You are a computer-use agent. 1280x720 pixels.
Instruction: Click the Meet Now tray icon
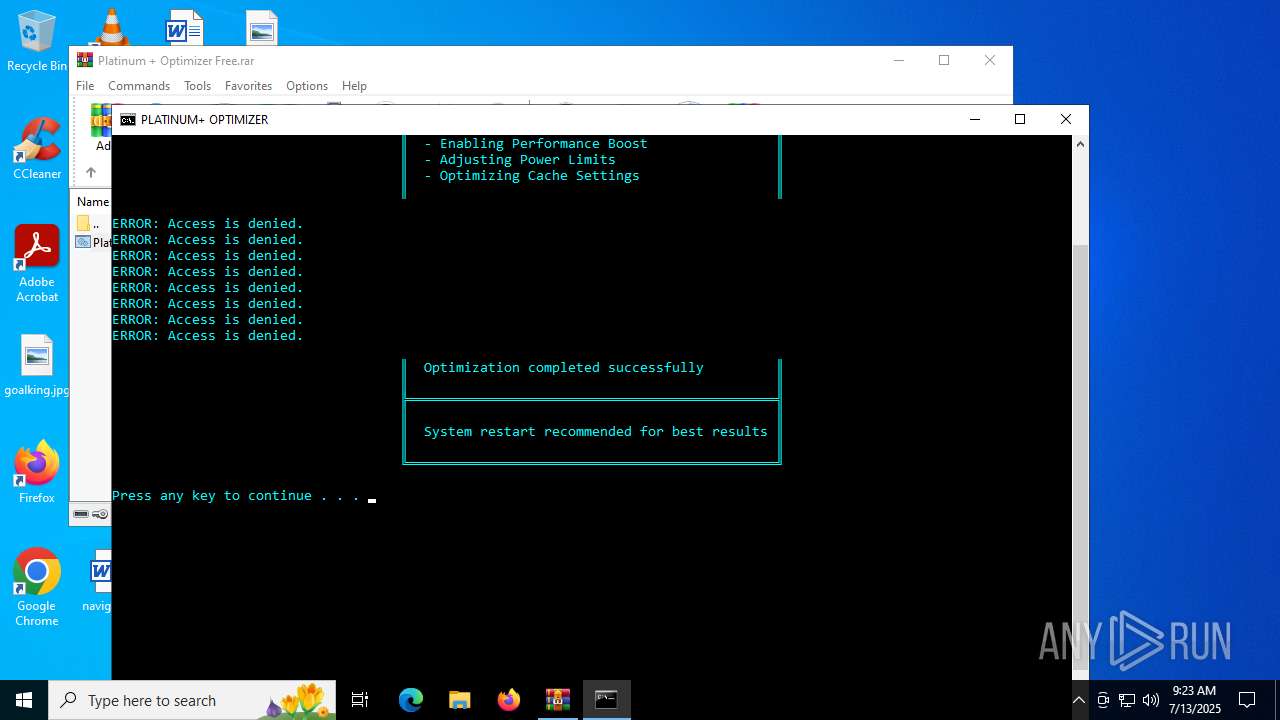[x=1103, y=700]
